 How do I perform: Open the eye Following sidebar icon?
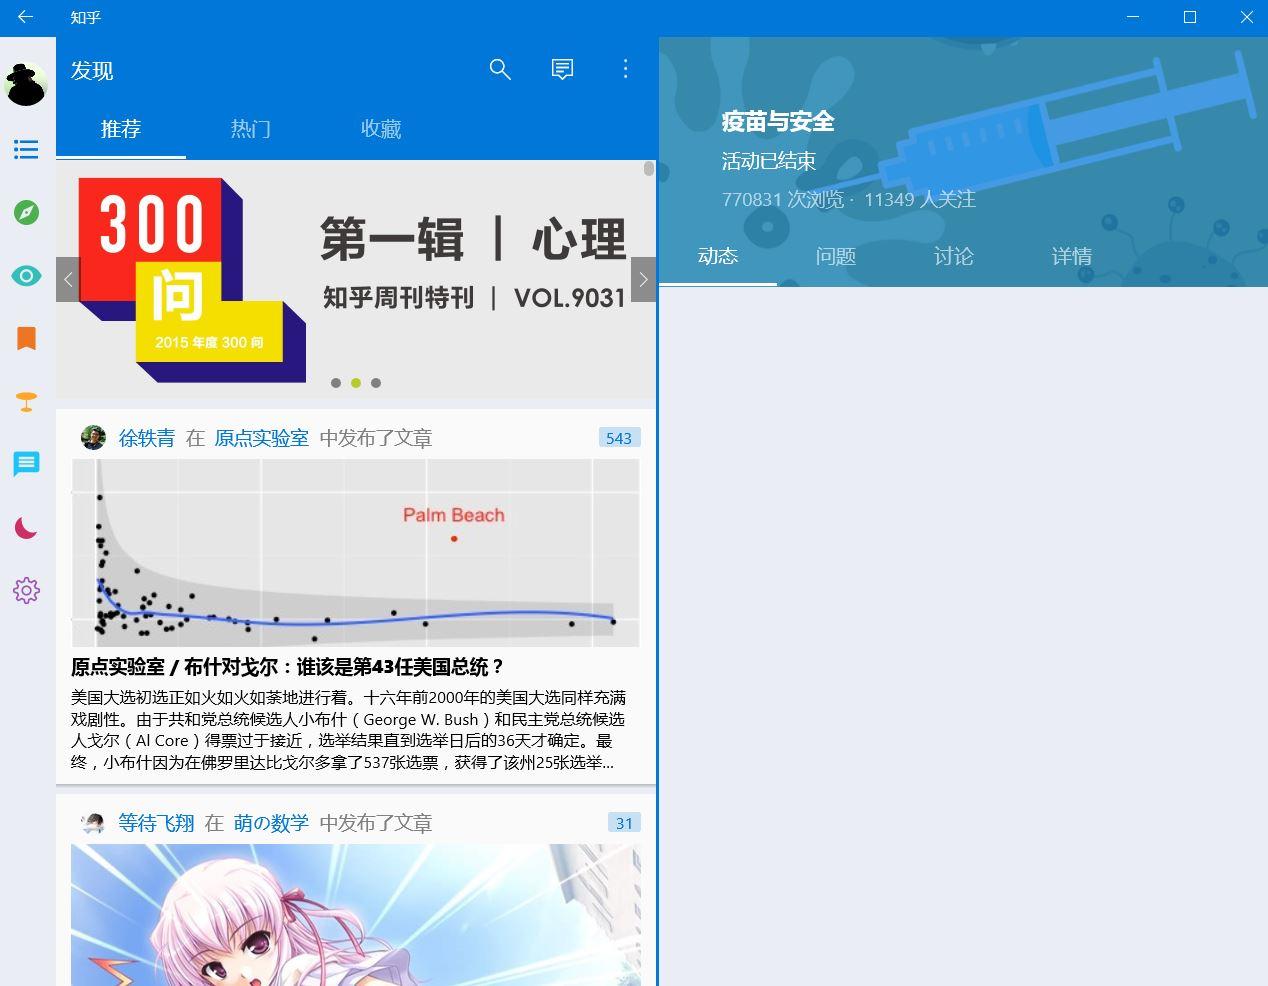[x=26, y=276]
